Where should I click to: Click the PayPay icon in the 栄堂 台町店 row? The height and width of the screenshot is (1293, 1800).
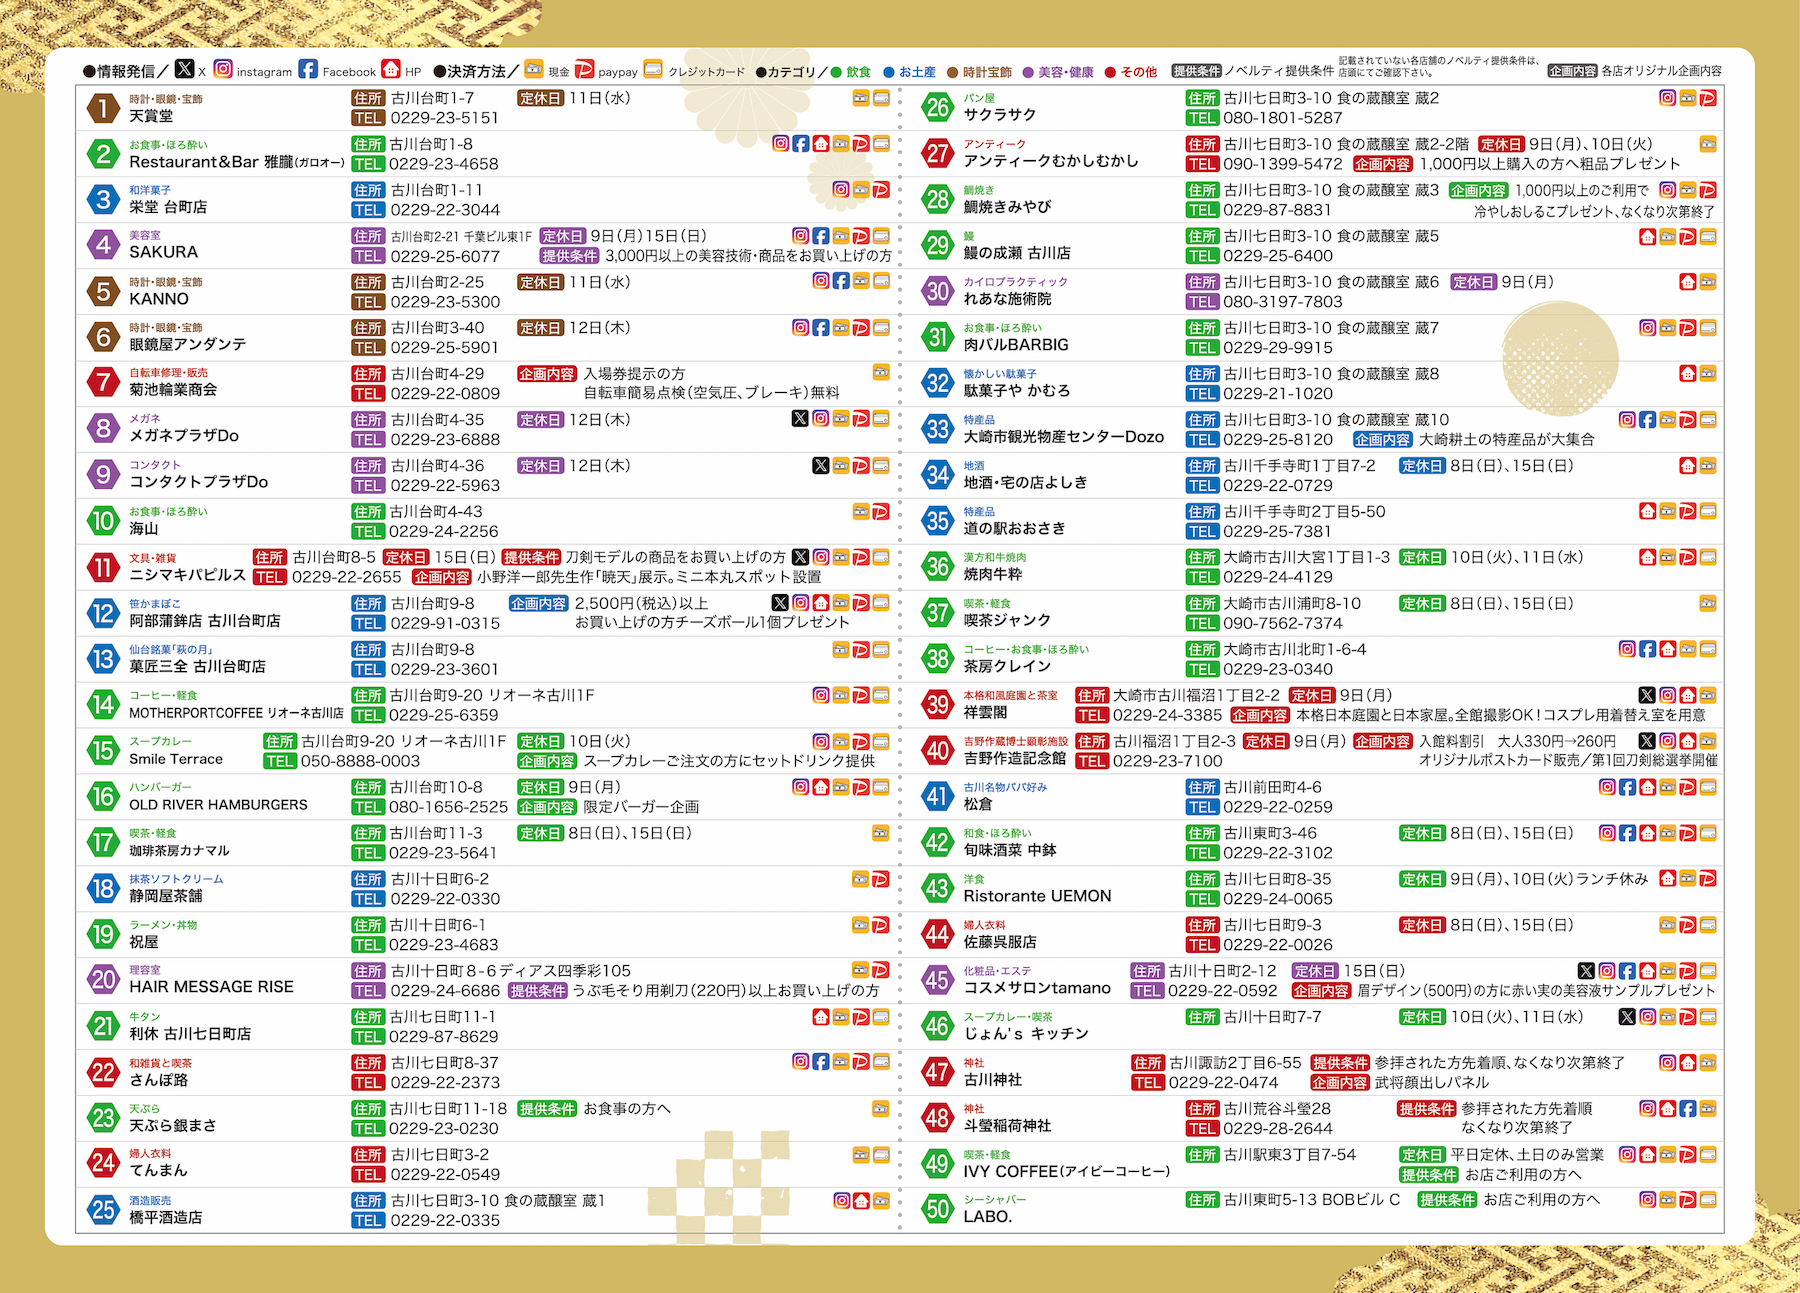click(x=881, y=189)
